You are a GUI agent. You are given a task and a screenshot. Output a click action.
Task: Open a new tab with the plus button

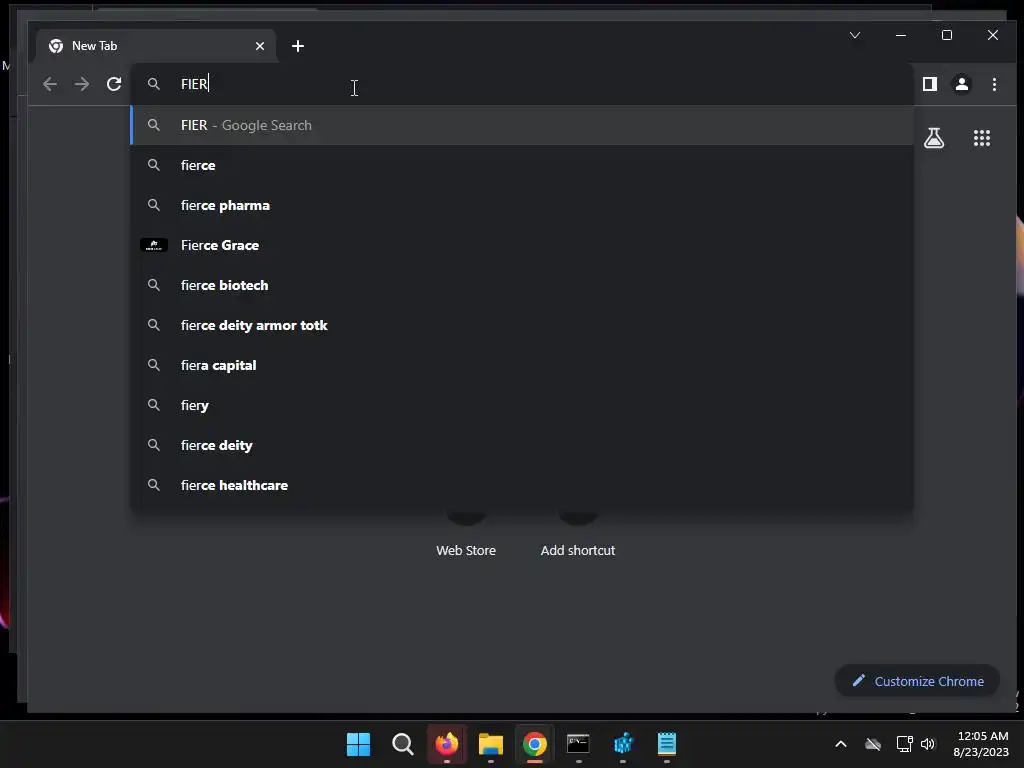coord(298,46)
